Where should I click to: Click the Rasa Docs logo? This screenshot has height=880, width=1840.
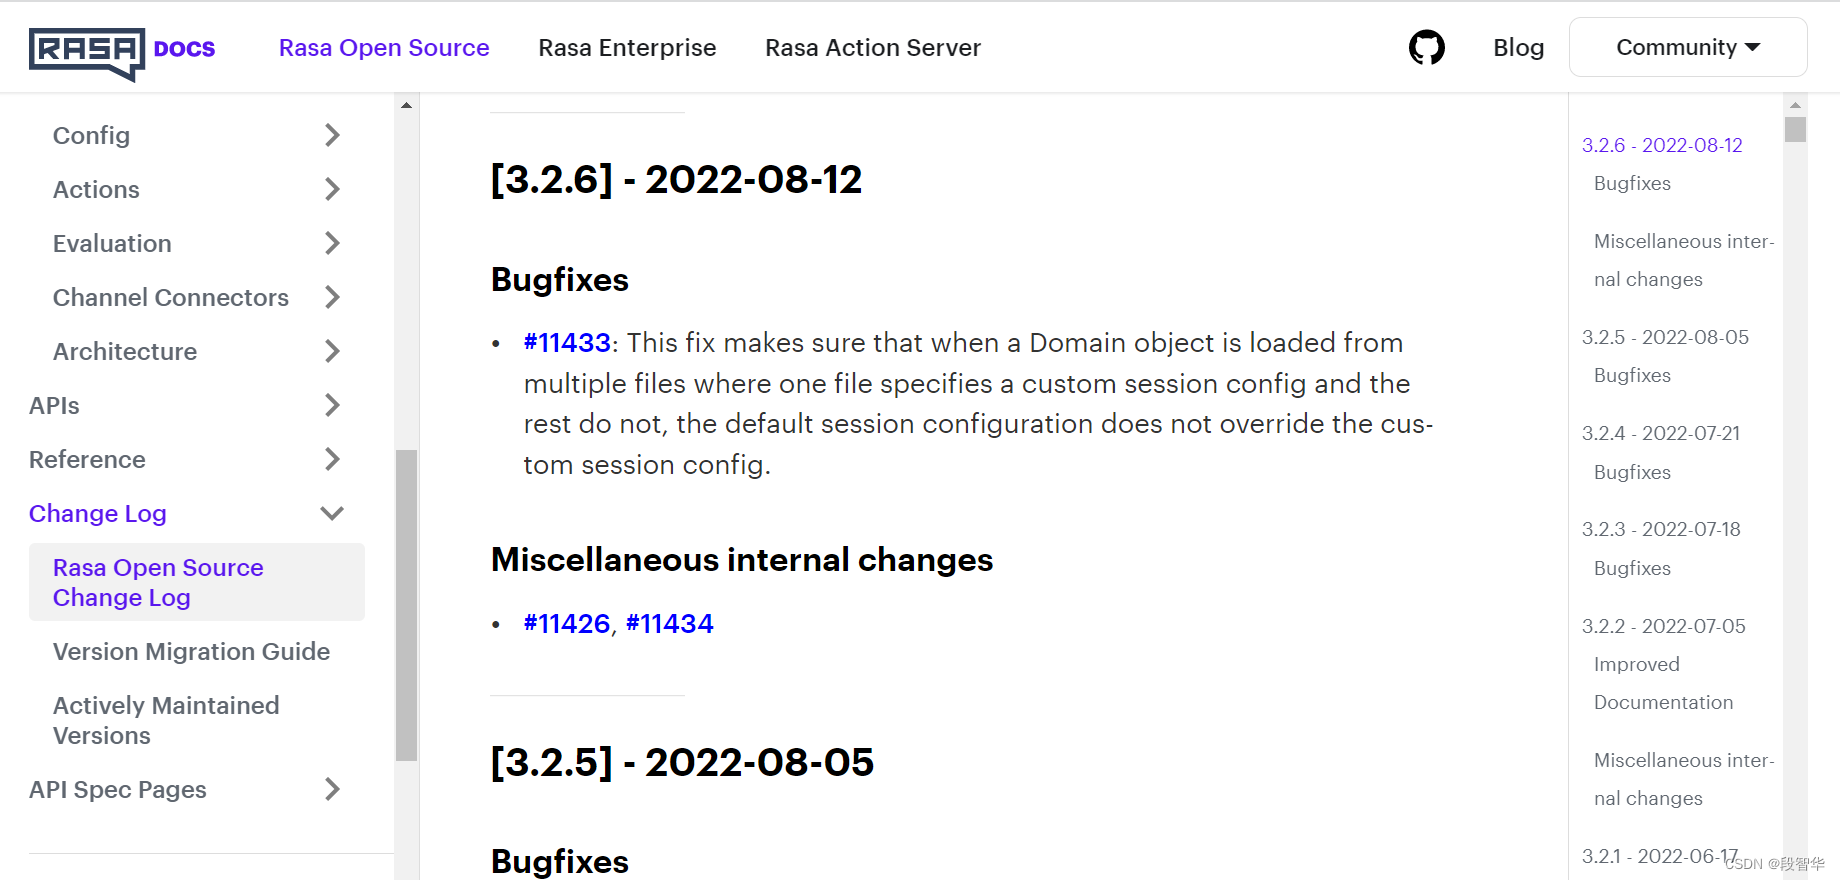point(122,52)
